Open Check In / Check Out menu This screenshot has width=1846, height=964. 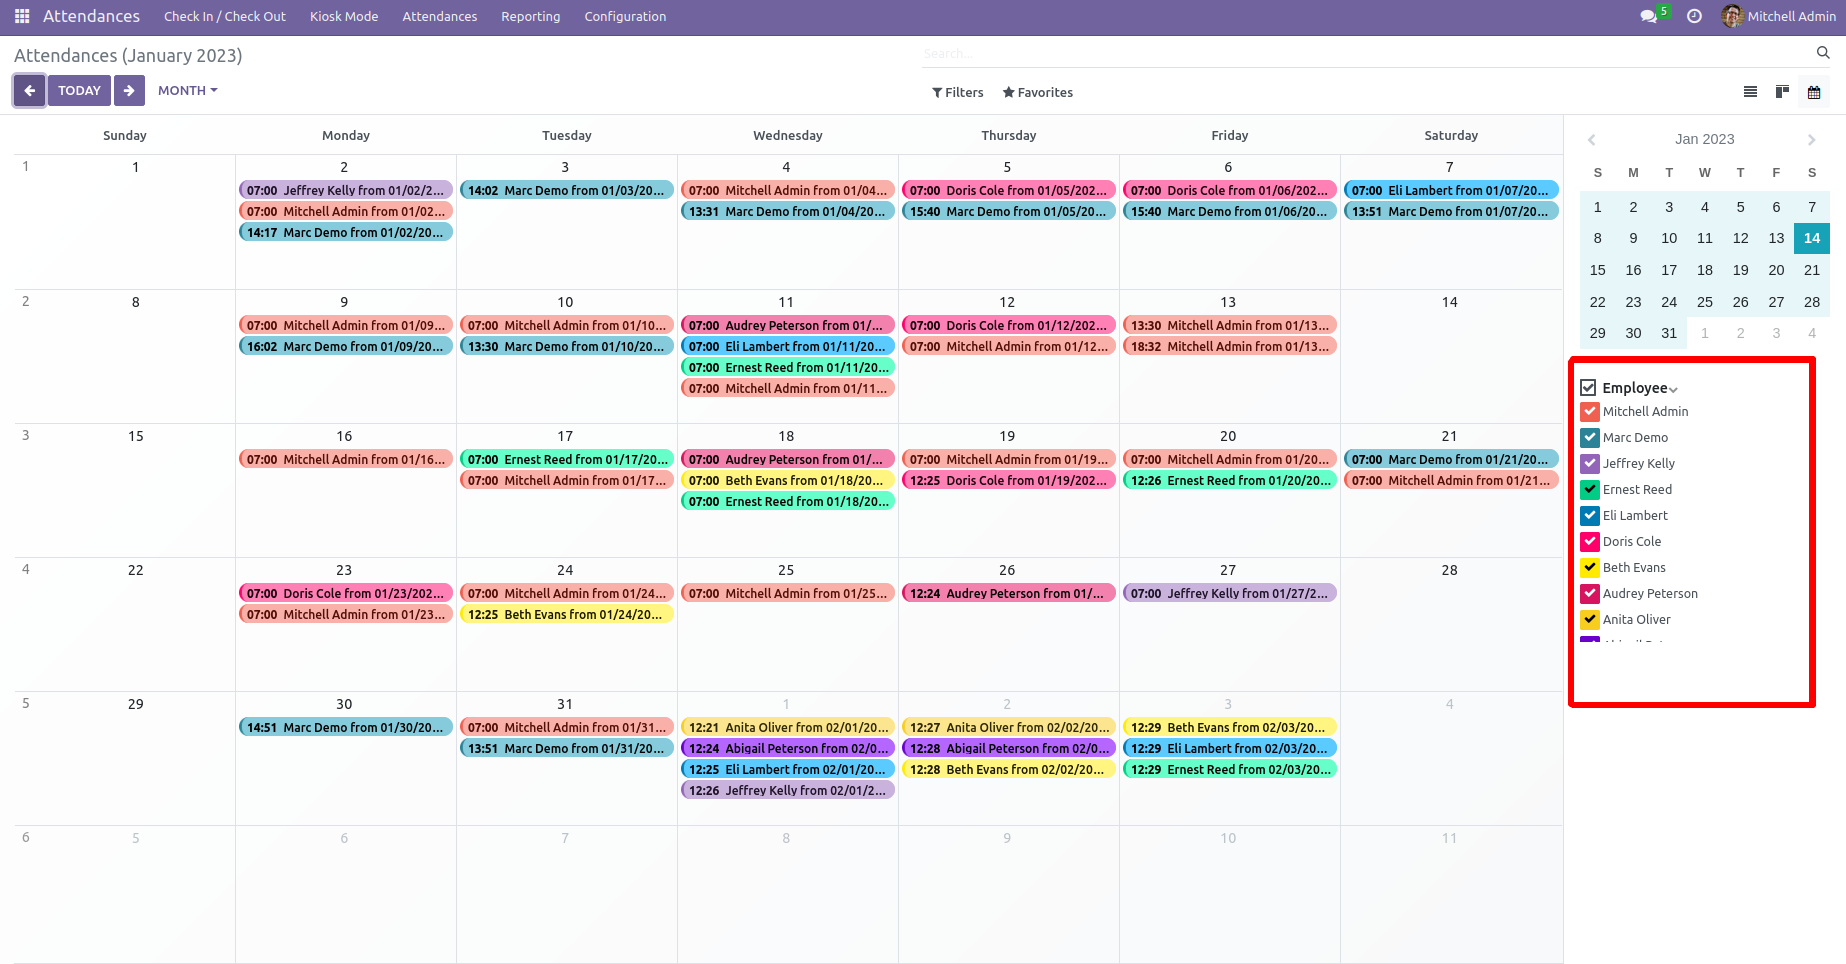point(225,16)
